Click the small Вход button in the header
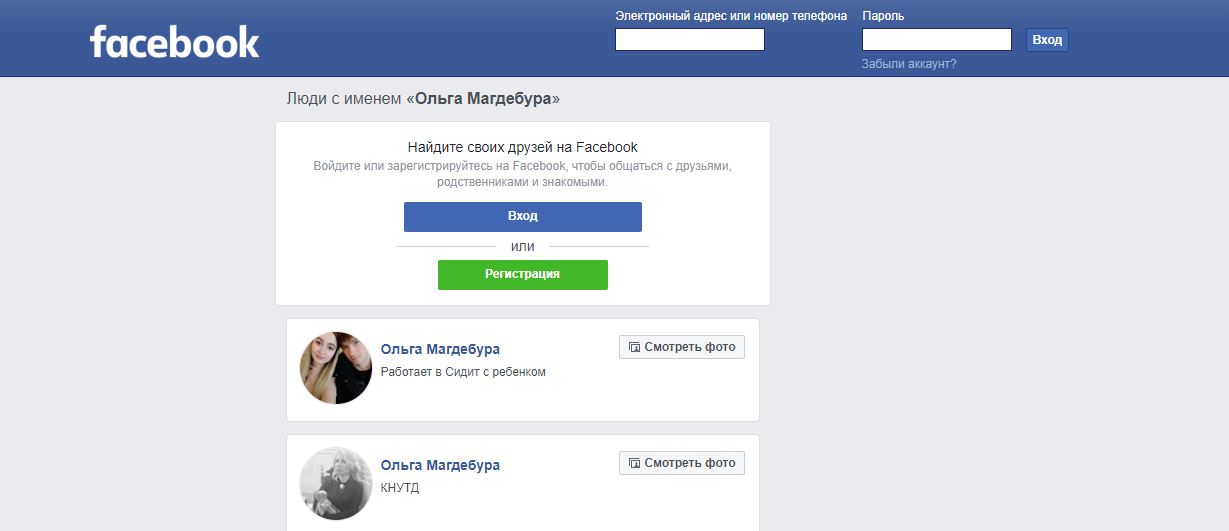 pyautogui.click(x=1047, y=40)
